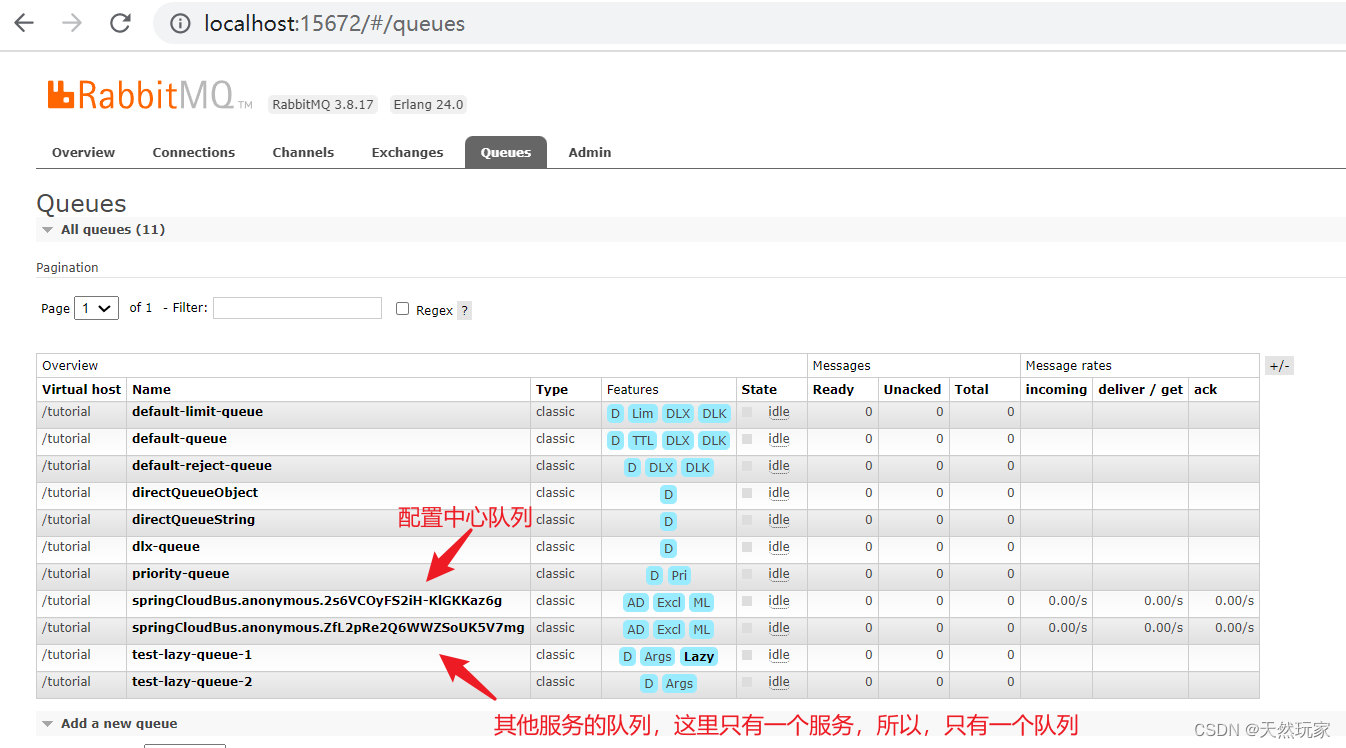Sort by Type column header
This screenshot has width=1346, height=748.
(552, 389)
